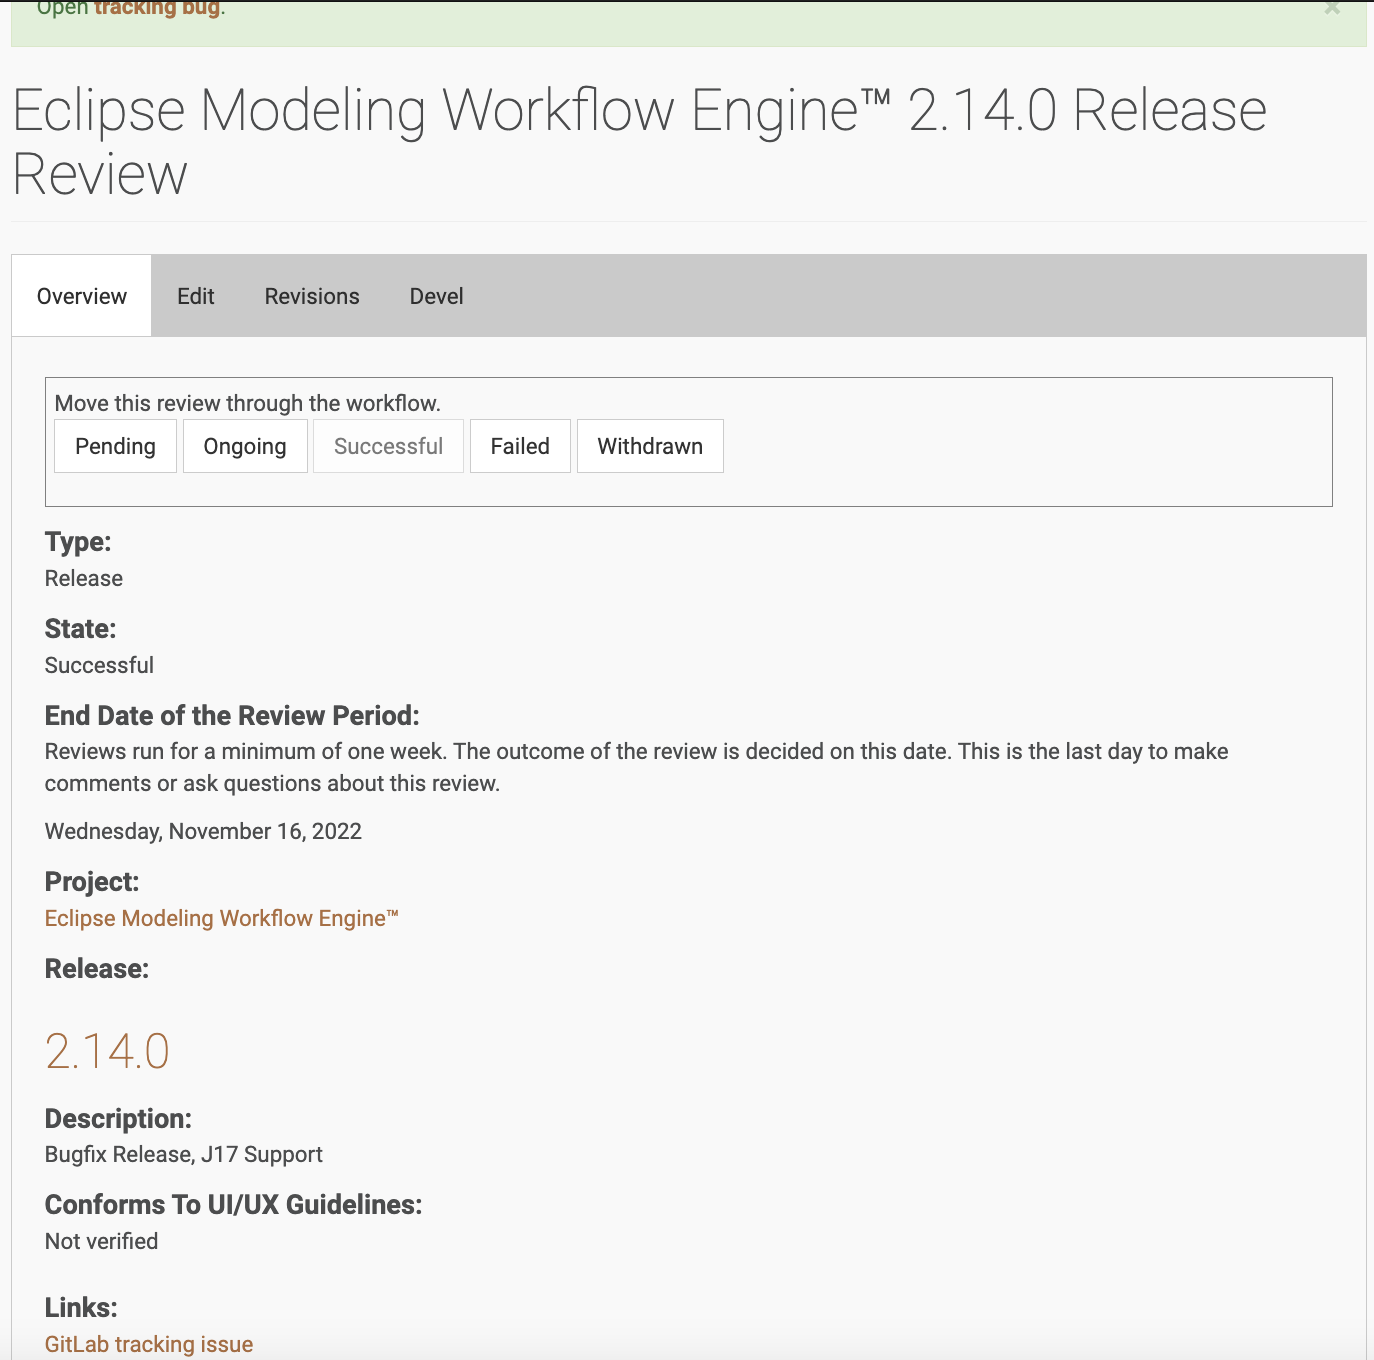This screenshot has height=1360, width=1374.
Task: Open the 2.14.0 release link
Action: pyautogui.click(x=108, y=1051)
